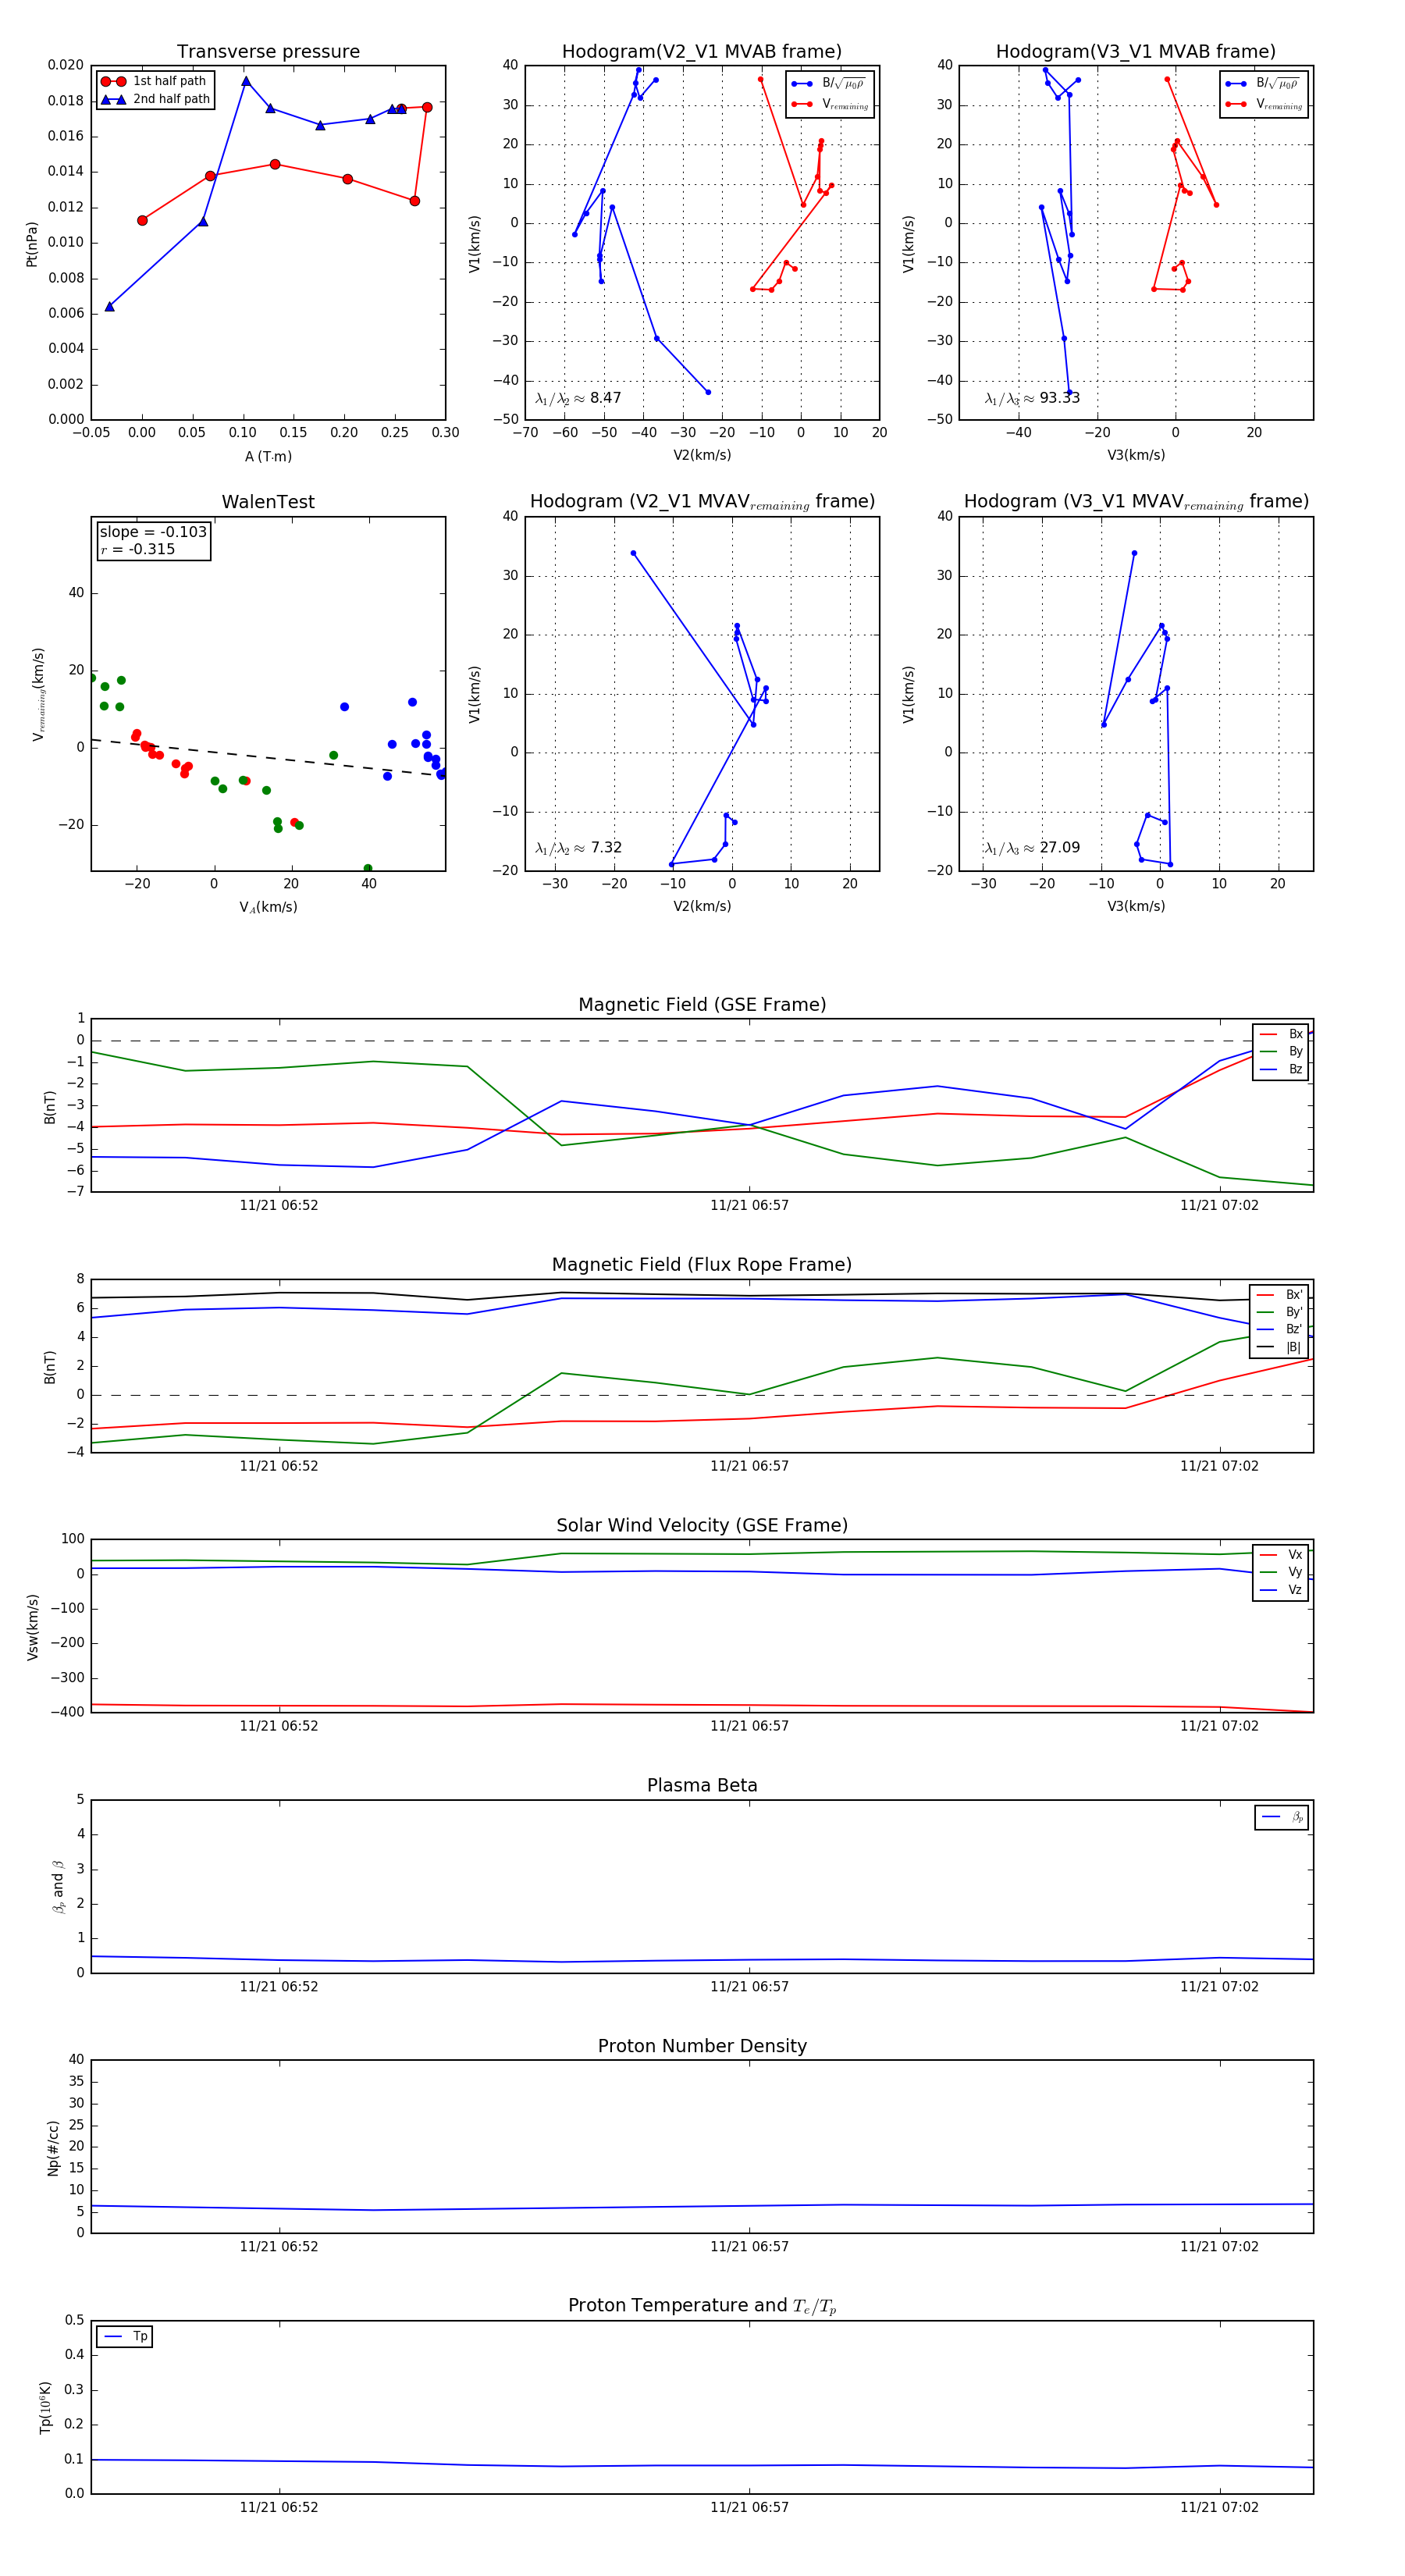Select the "Vx" legend entry in velocity plot
Screen dimensions: 1405x2576
pos(1281,1554)
